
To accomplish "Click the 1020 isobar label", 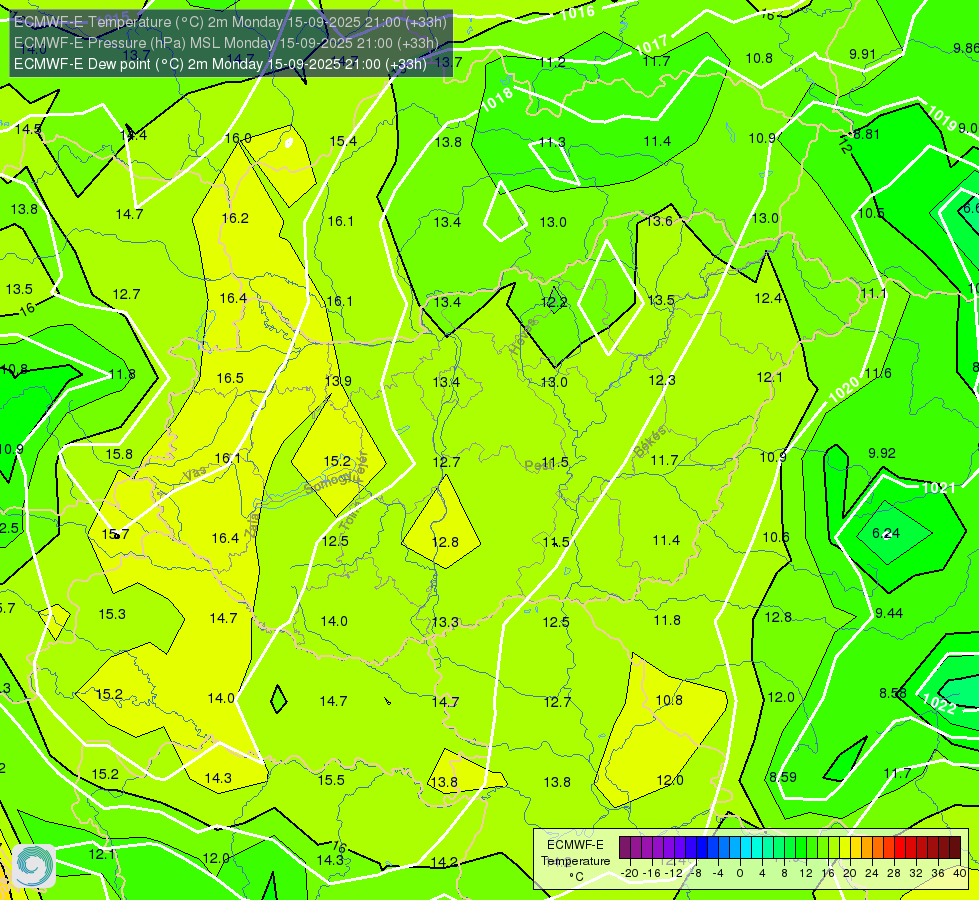I will point(844,390).
